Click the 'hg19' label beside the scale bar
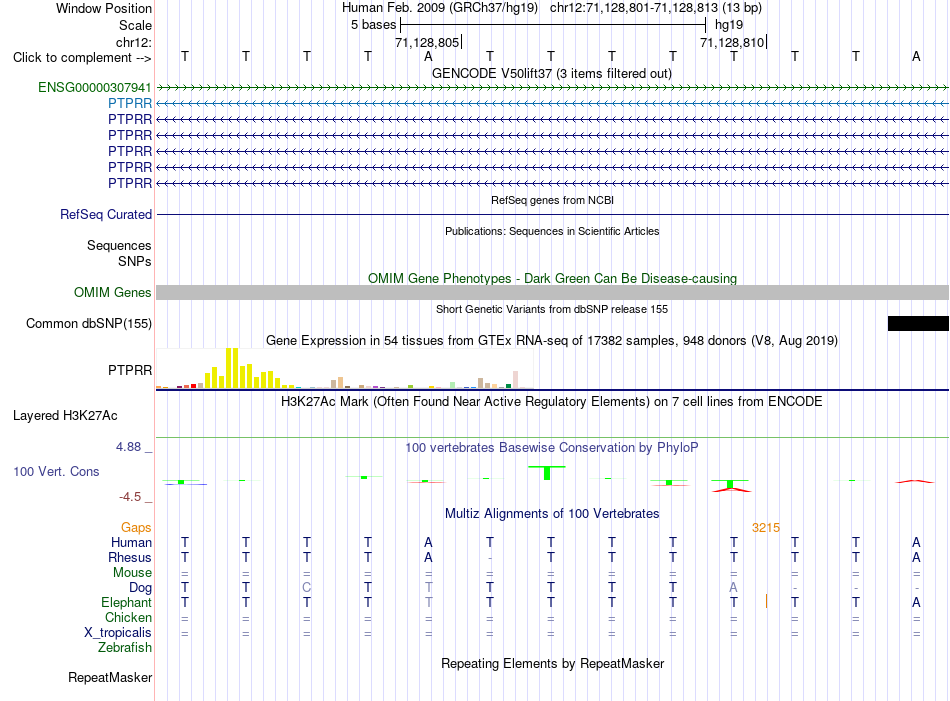 pyautogui.click(x=729, y=25)
